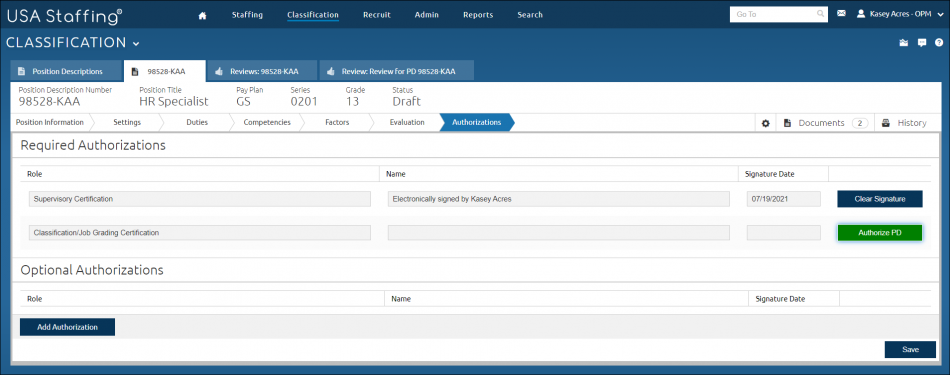This screenshot has height=375, width=950.
Task: Click the Draft status text
Action: [407, 101]
